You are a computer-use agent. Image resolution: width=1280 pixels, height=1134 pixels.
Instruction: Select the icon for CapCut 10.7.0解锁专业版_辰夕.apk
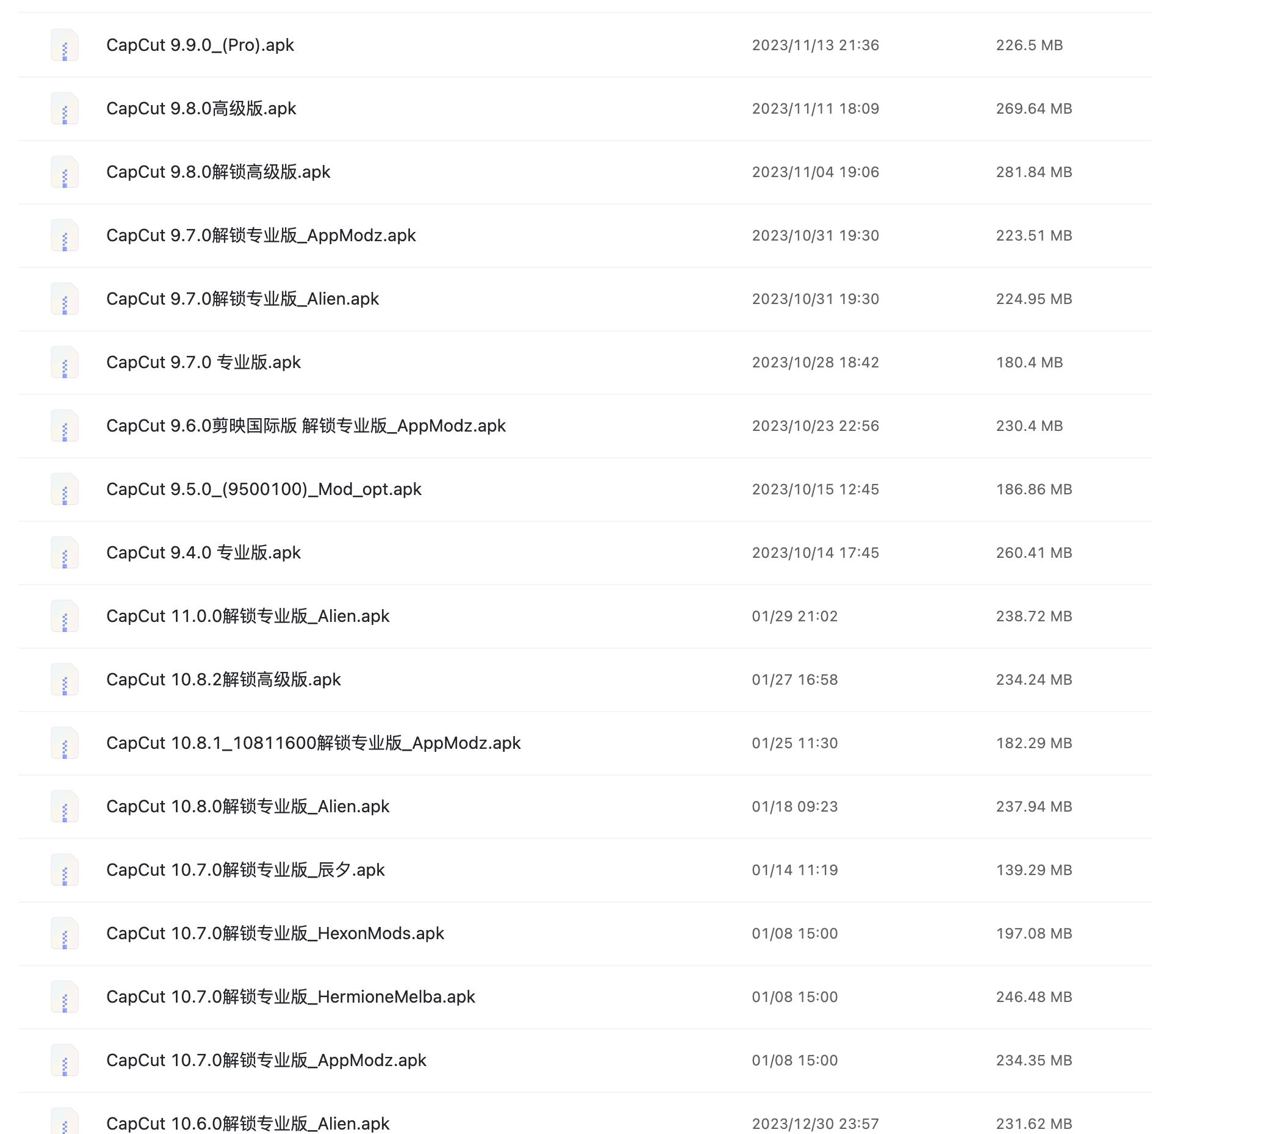(x=64, y=870)
